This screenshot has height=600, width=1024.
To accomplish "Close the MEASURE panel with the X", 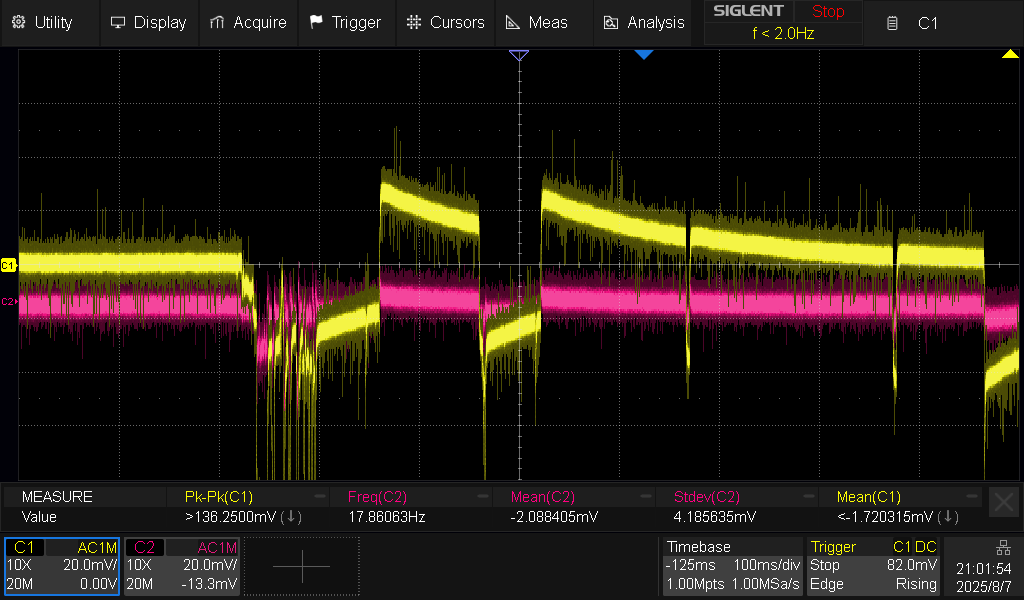I will click(1002, 503).
